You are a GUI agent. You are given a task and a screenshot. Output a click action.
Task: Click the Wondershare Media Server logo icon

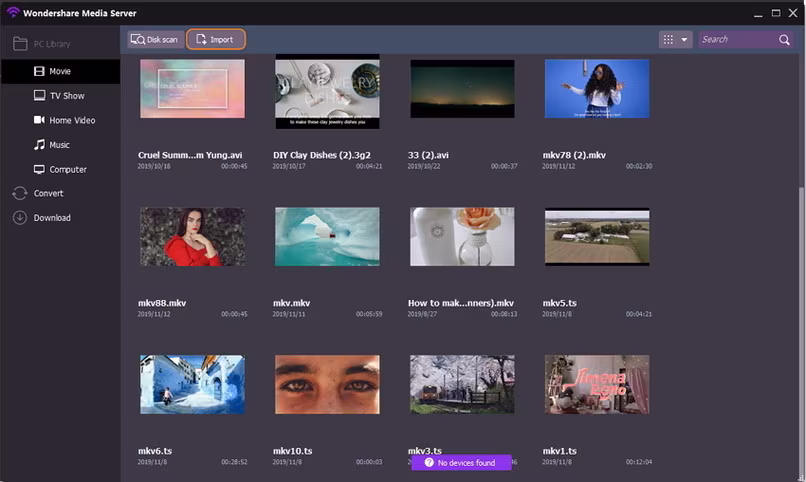(13, 12)
